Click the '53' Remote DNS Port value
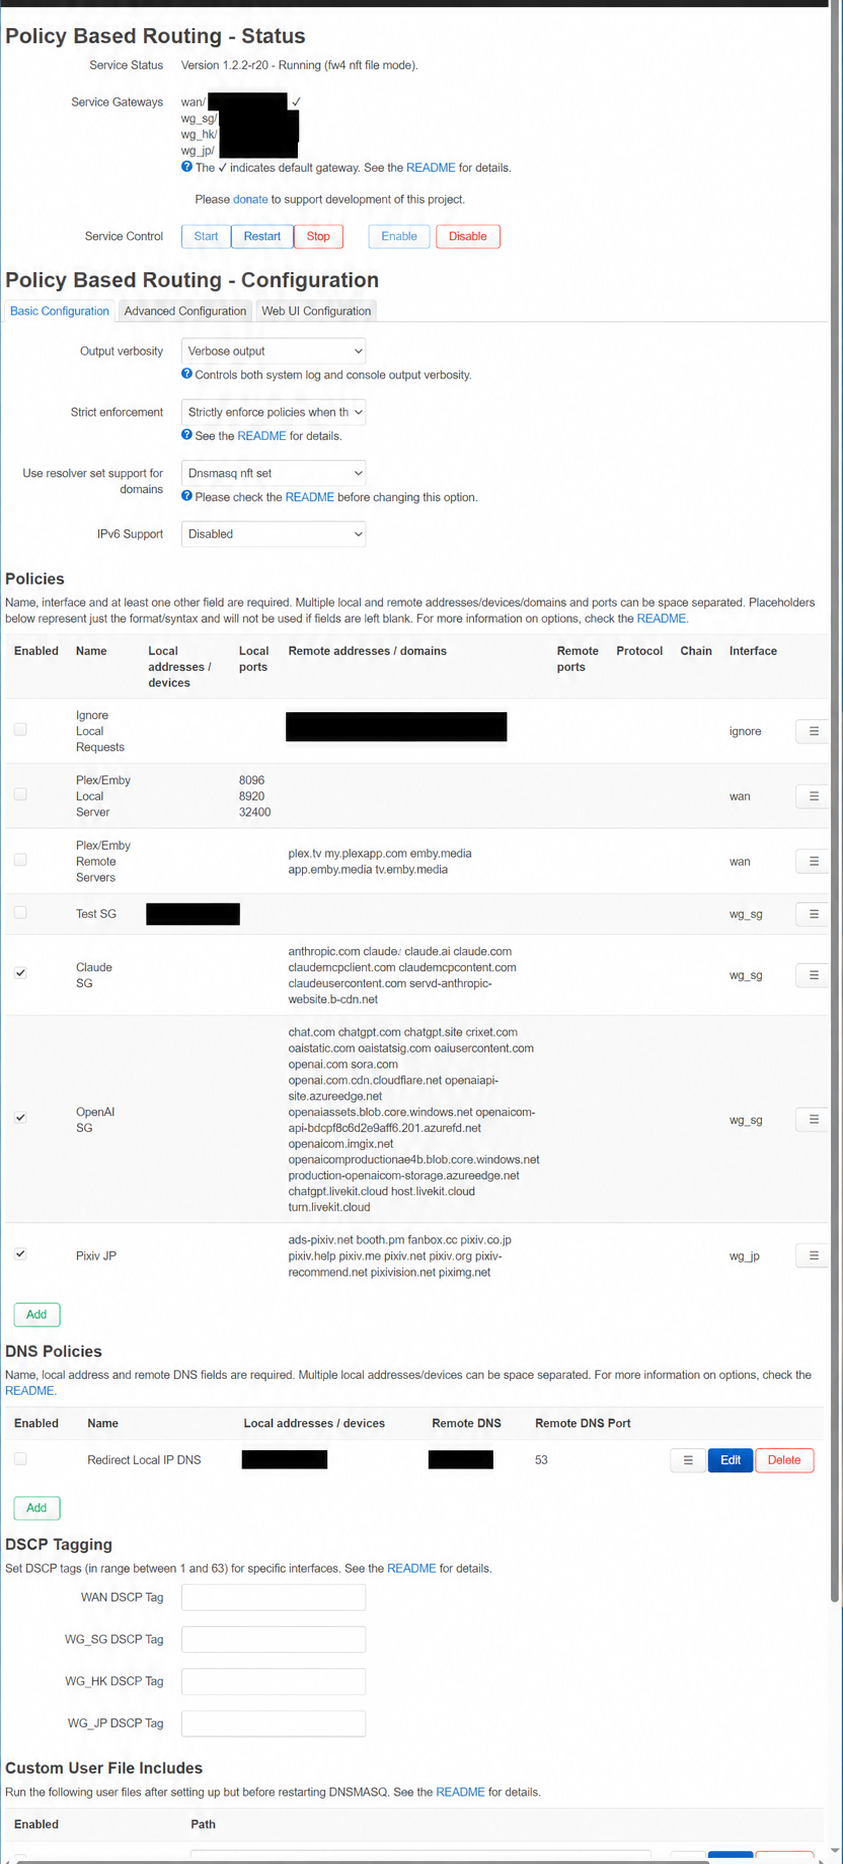 (x=541, y=1460)
